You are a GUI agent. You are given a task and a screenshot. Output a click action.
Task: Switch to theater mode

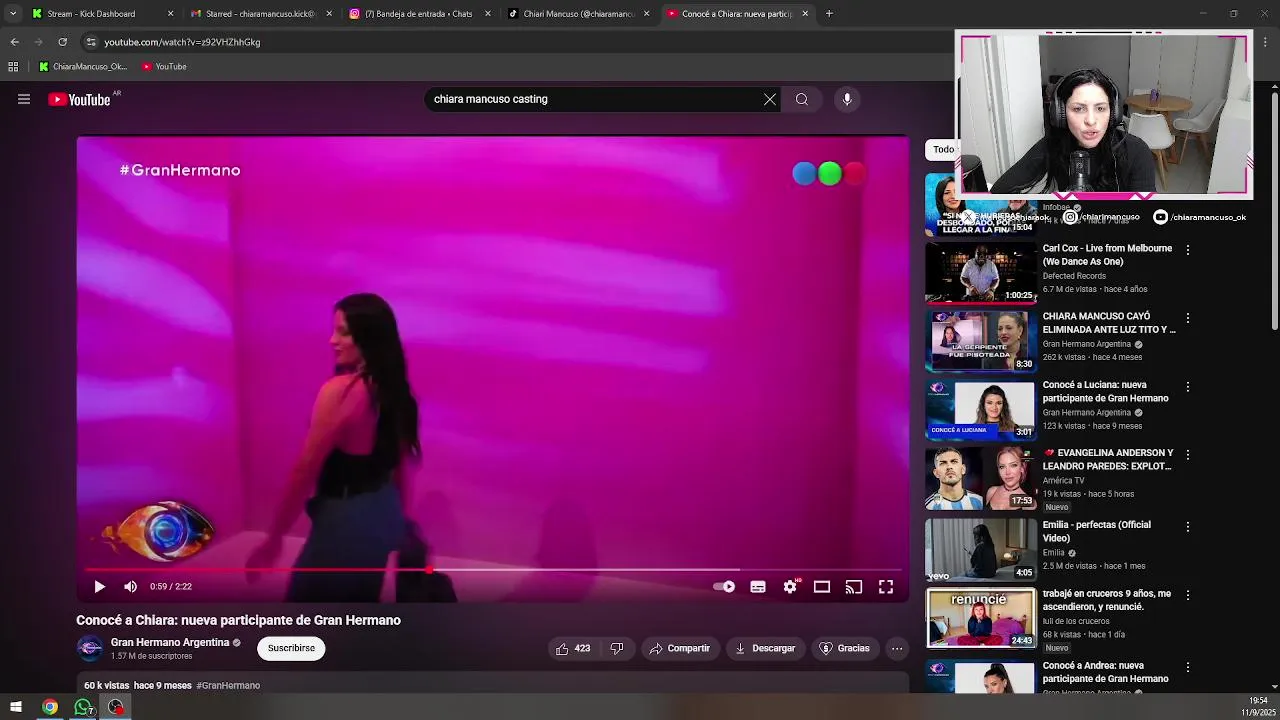tap(822, 587)
